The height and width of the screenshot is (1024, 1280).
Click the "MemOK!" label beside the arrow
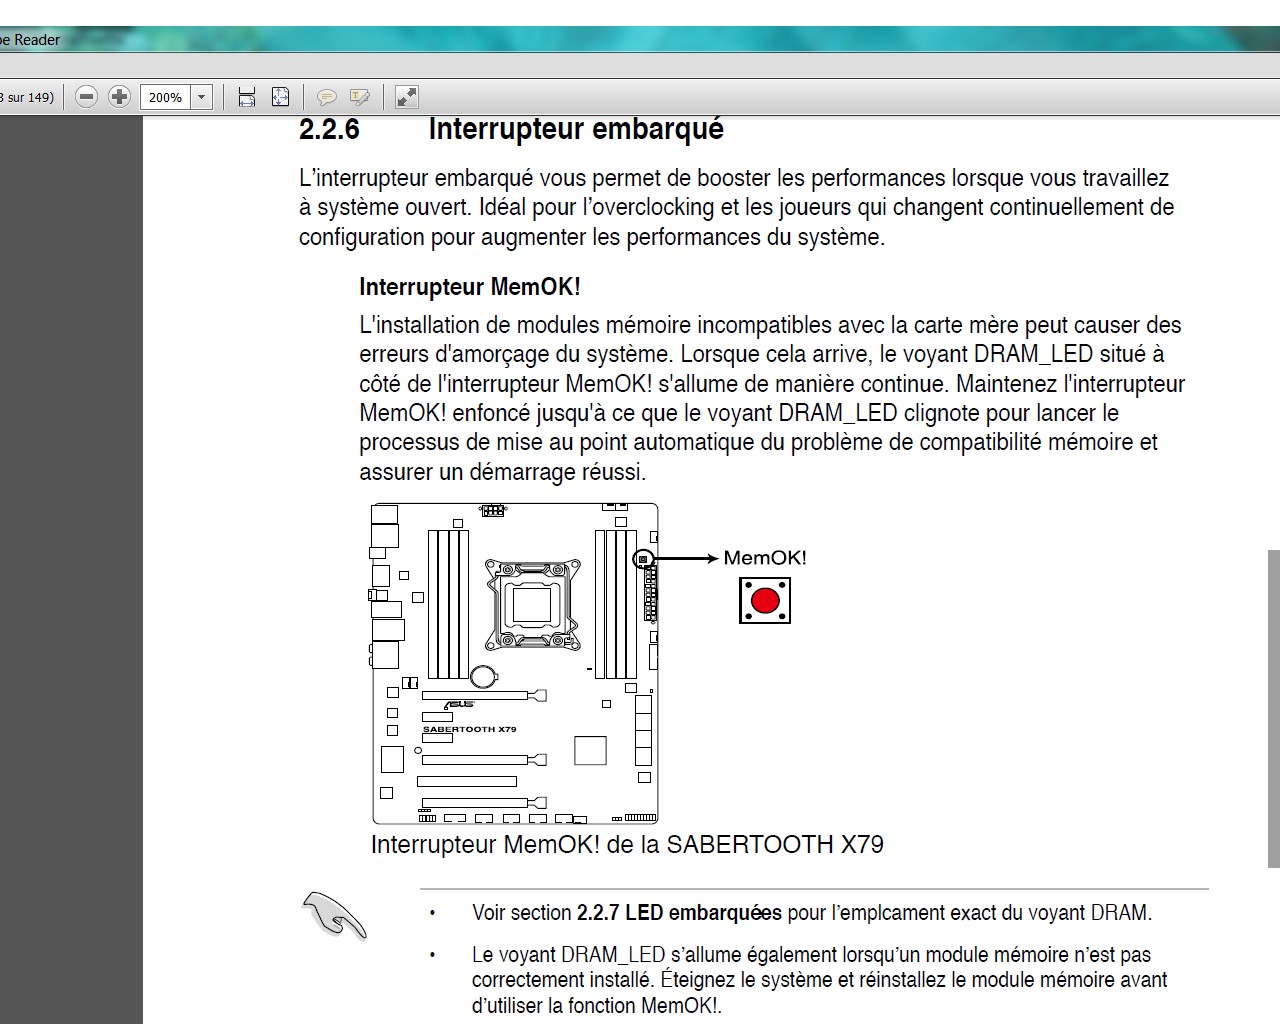click(764, 558)
